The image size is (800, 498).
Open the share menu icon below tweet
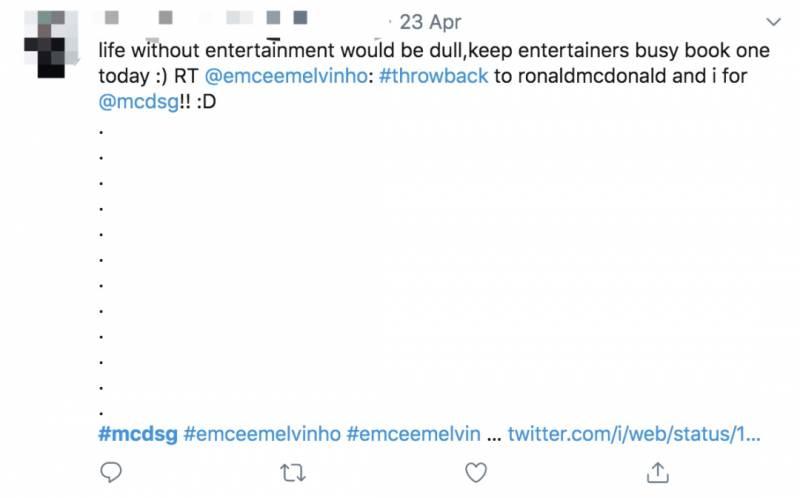(x=659, y=470)
